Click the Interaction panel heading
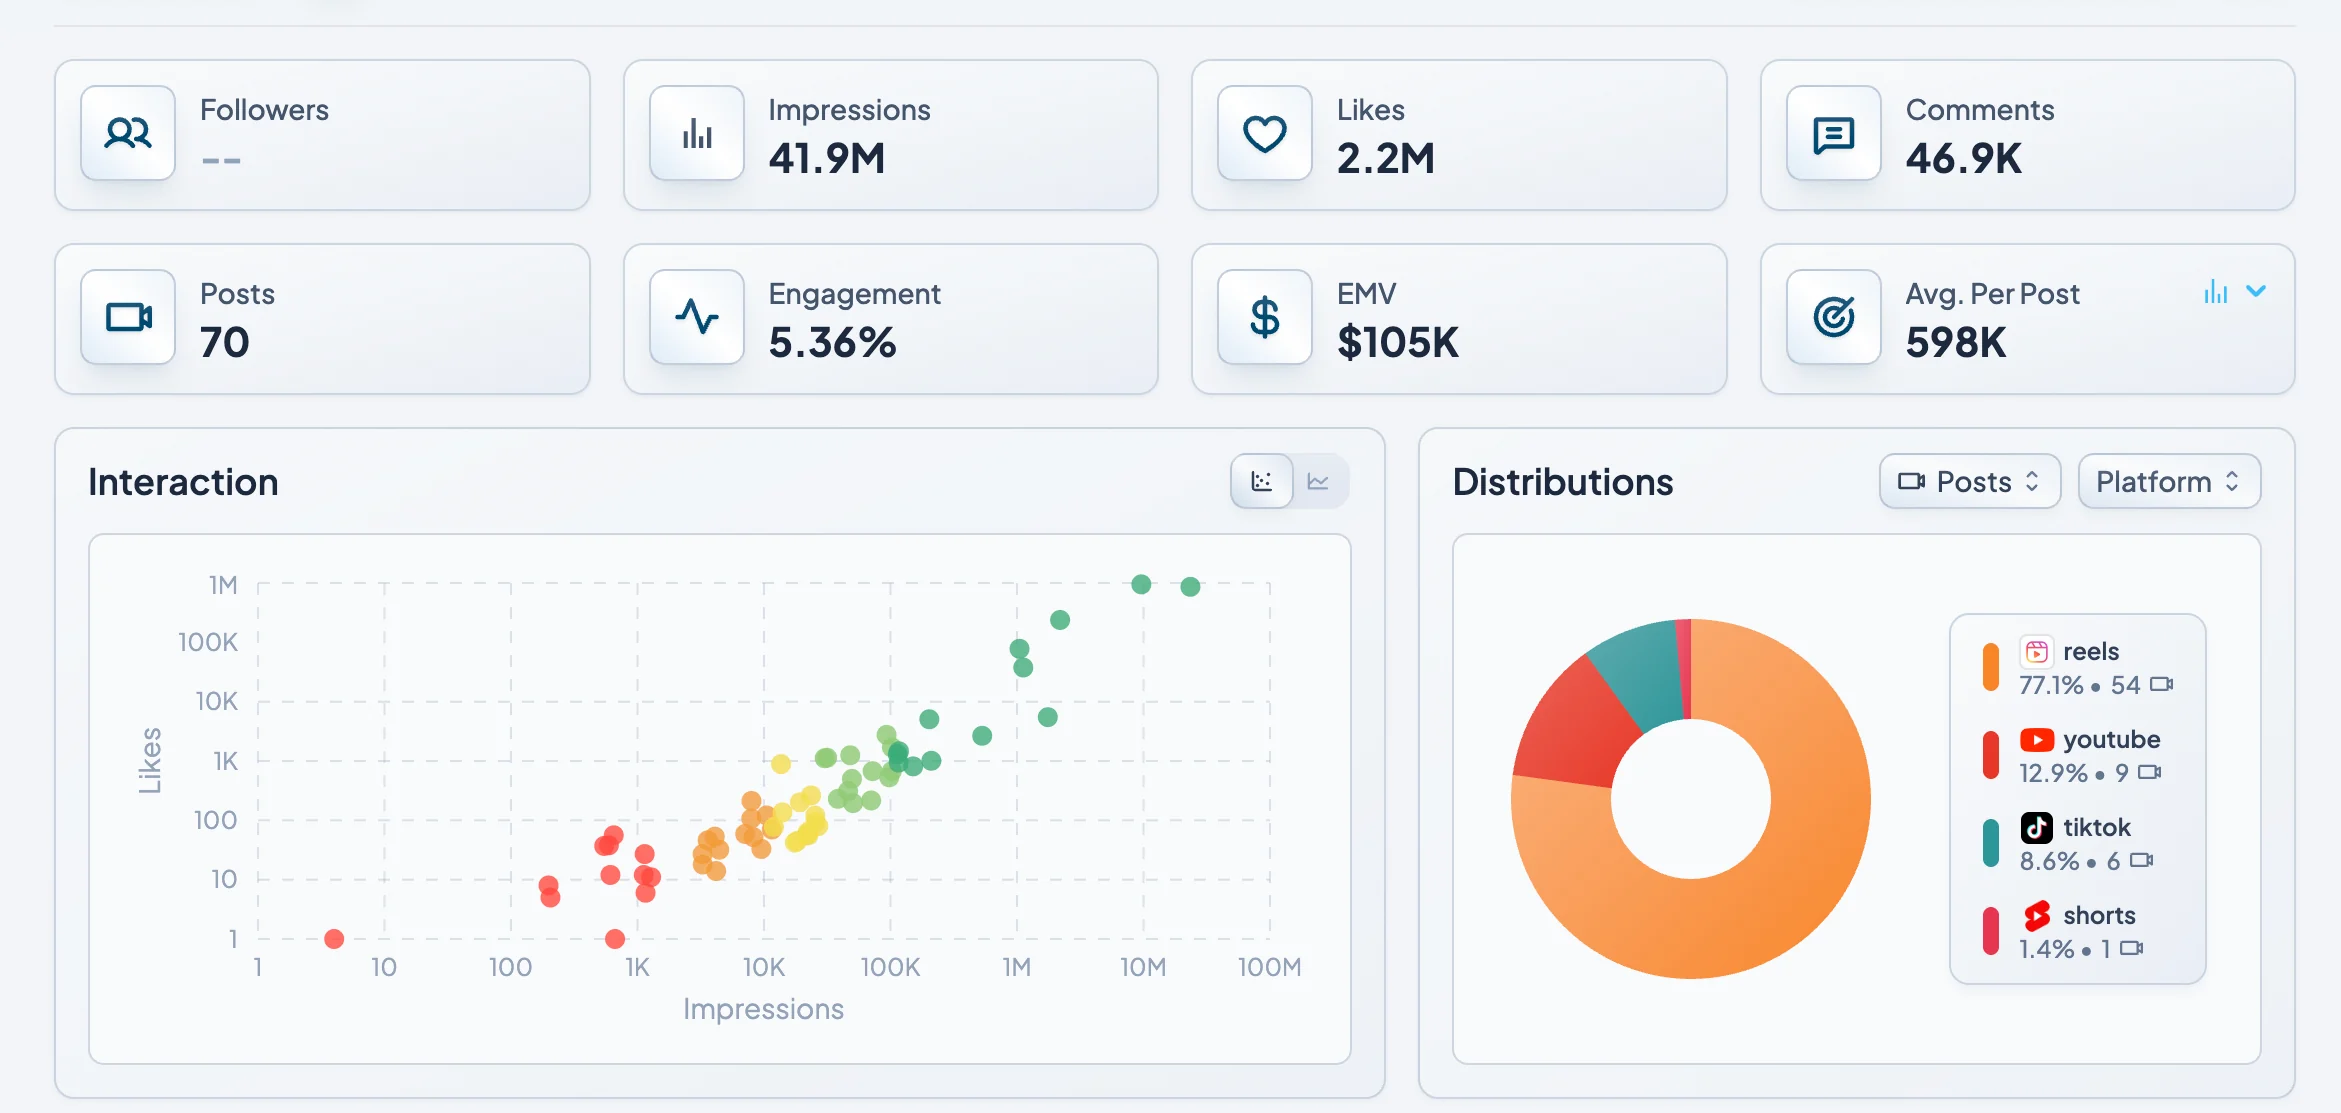 (x=183, y=482)
